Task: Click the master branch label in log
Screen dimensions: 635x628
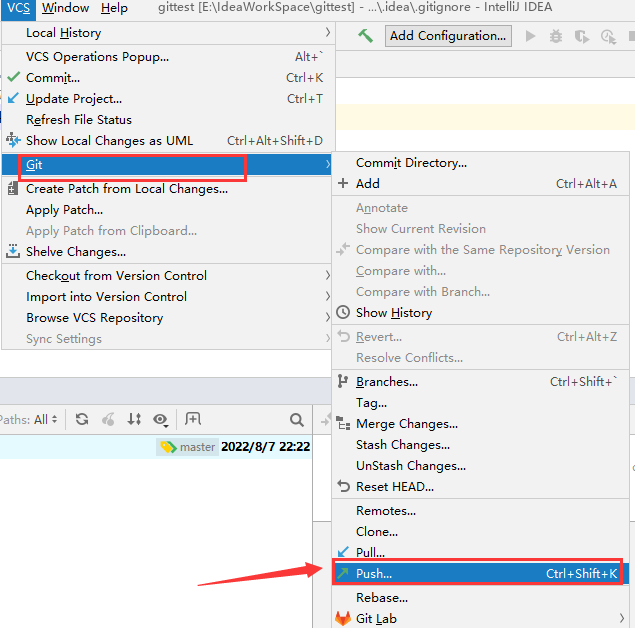Action: click(188, 447)
